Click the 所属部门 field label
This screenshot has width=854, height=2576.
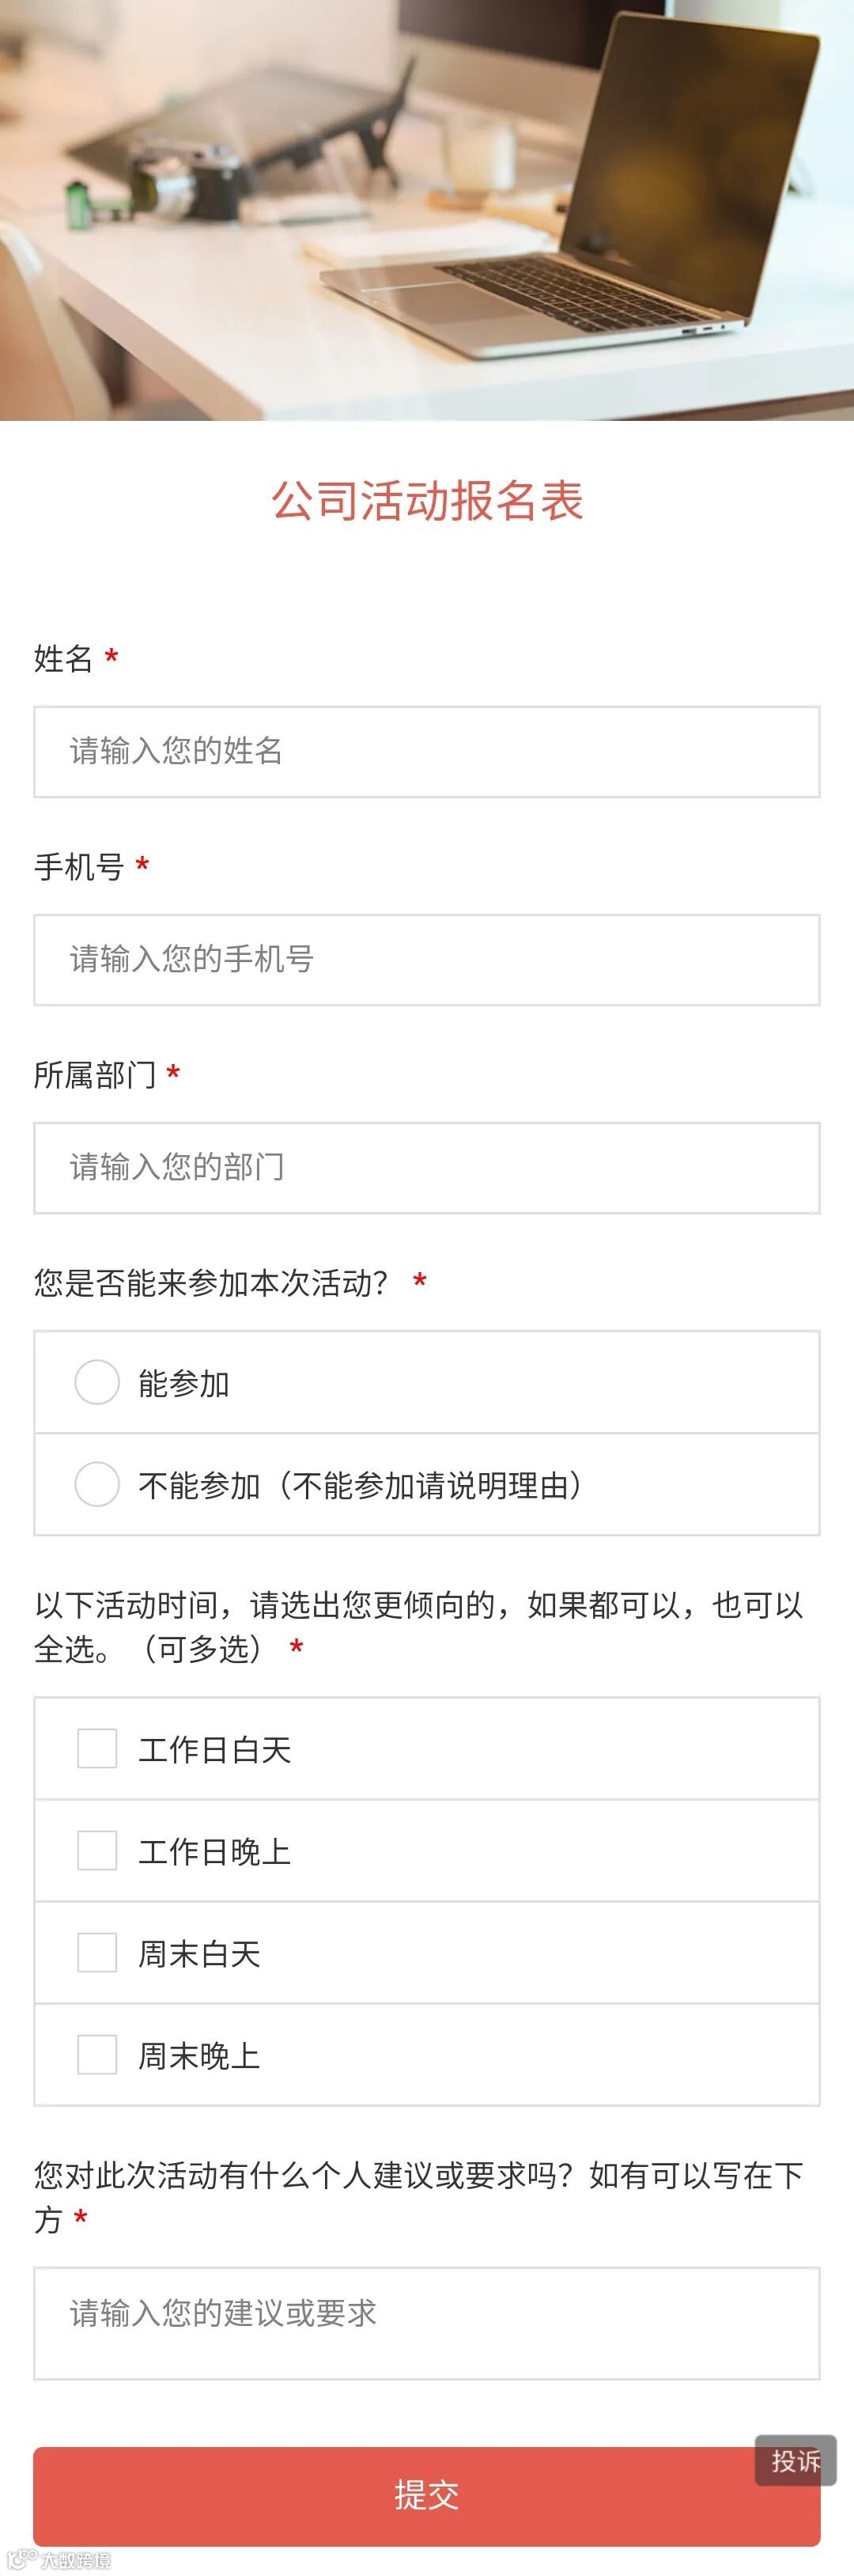pyautogui.click(x=94, y=1075)
